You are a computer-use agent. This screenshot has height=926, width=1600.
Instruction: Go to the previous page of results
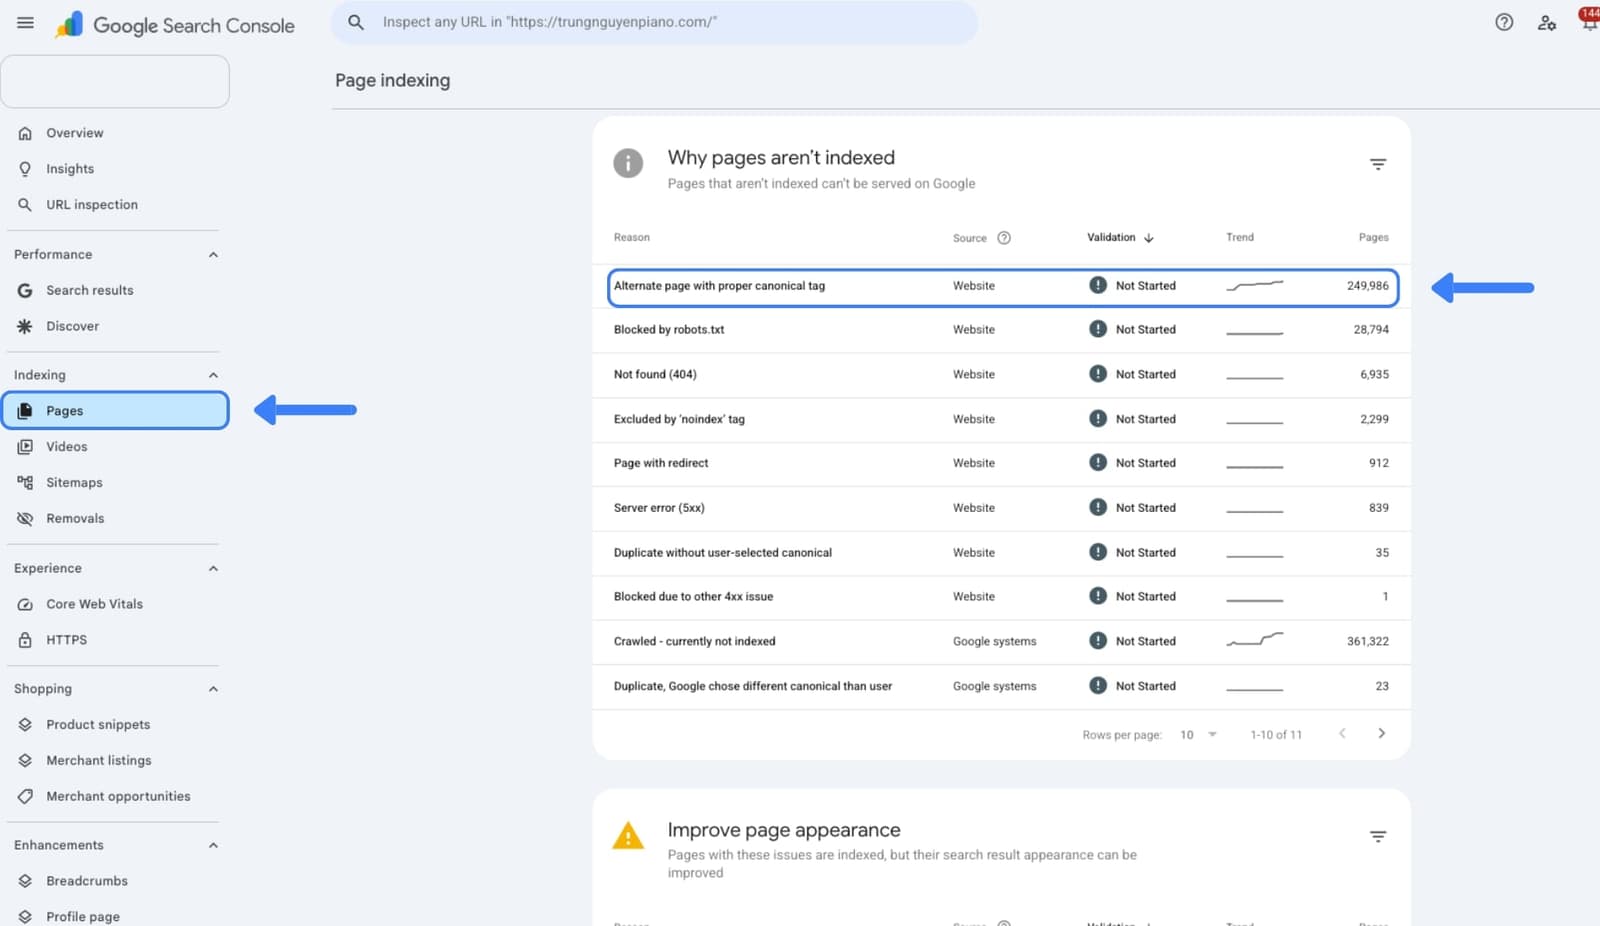(x=1342, y=734)
